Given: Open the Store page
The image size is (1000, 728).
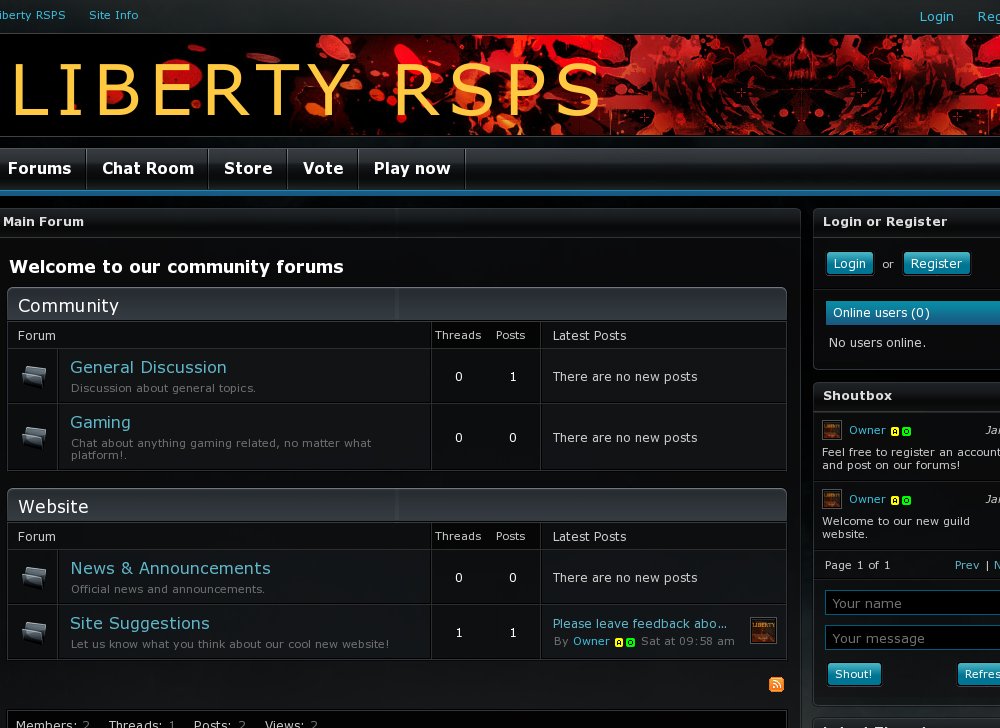Looking at the screenshot, I should (247, 168).
